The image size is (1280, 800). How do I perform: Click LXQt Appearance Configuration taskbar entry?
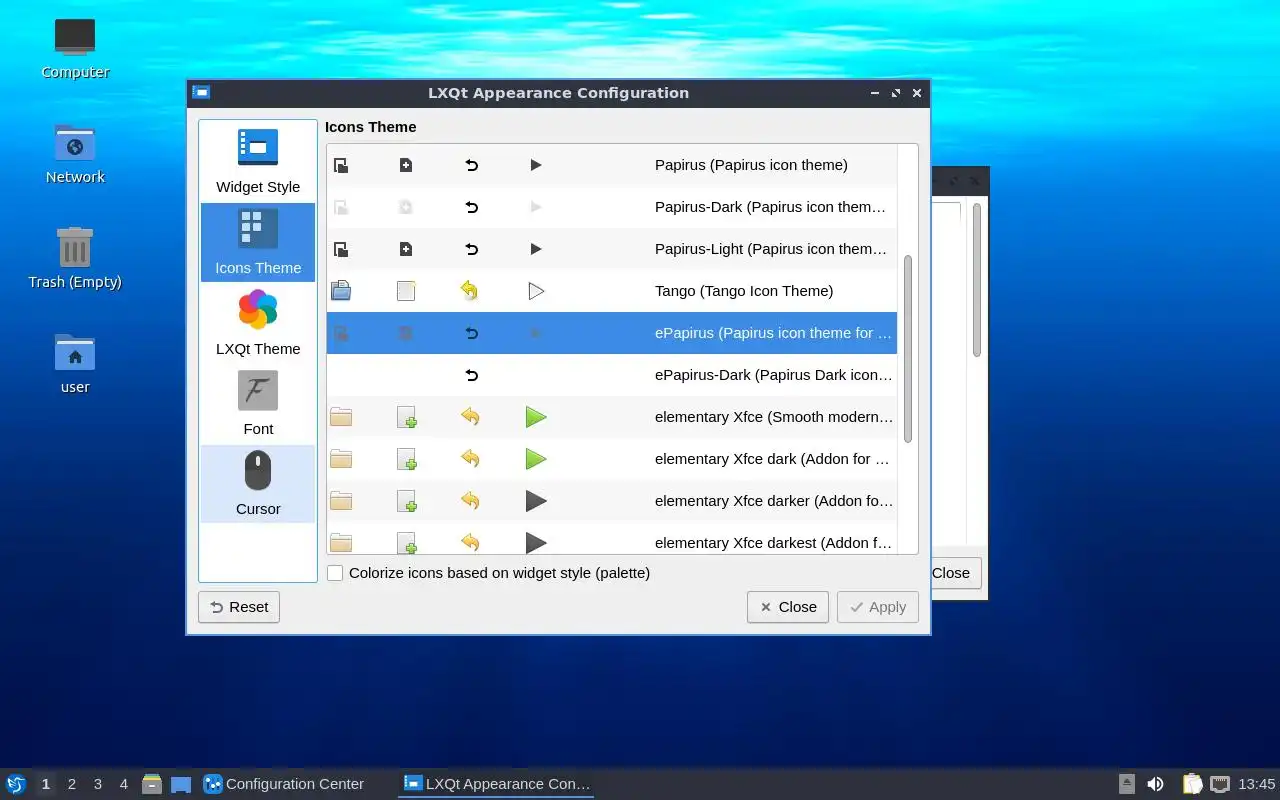tap(496, 784)
